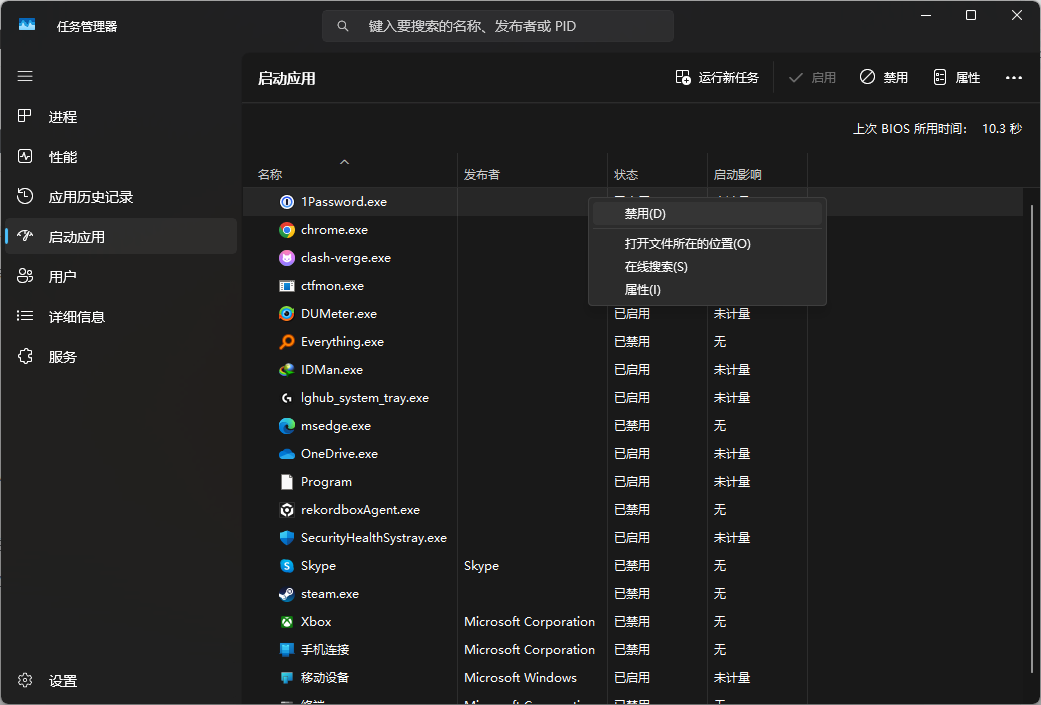Expand the three-dots more options menu
This screenshot has width=1041, height=705.
(x=1014, y=78)
